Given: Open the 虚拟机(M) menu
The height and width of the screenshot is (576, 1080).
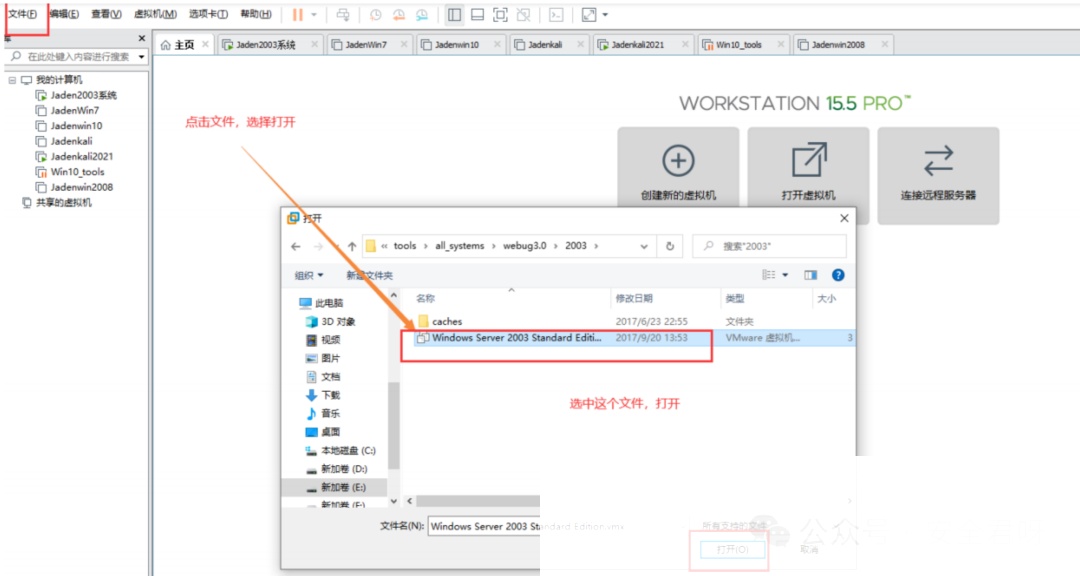Looking at the screenshot, I should point(155,14).
